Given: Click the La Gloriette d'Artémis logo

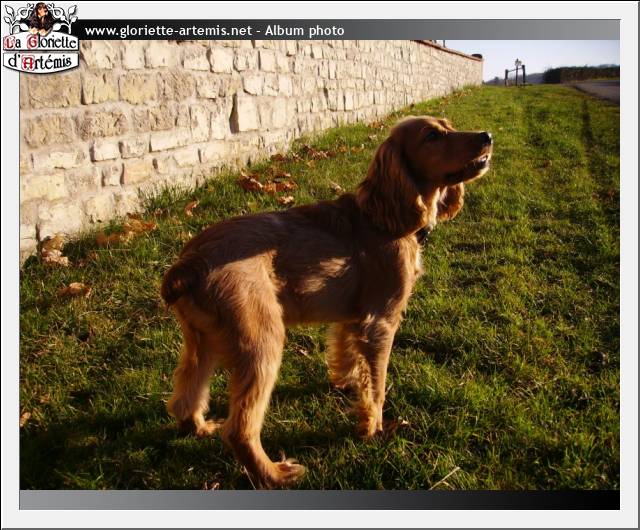Looking at the screenshot, I should pos(40,40).
